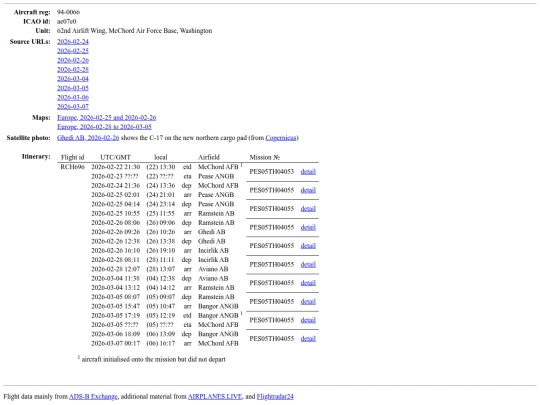Visit the Flightradar24 link
Screen dimensions: 540x405
coord(275,397)
